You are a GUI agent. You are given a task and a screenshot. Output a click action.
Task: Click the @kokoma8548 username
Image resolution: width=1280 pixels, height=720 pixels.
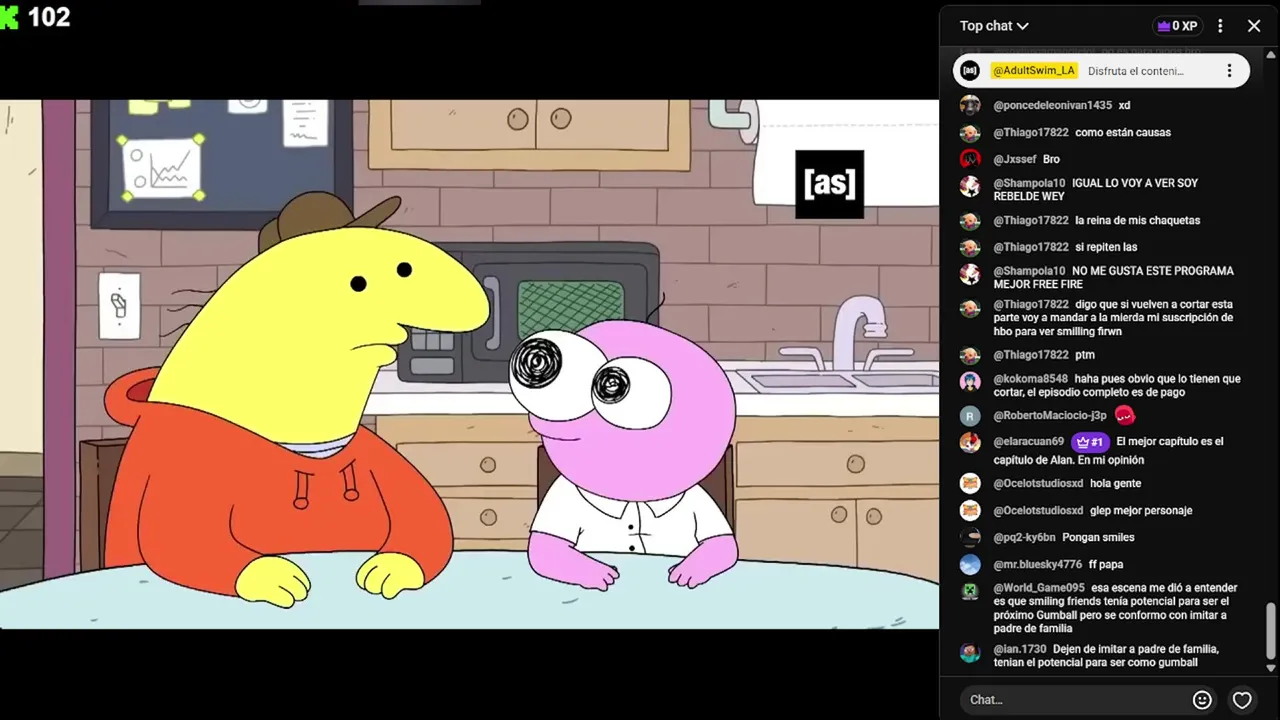coord(1031,379)
